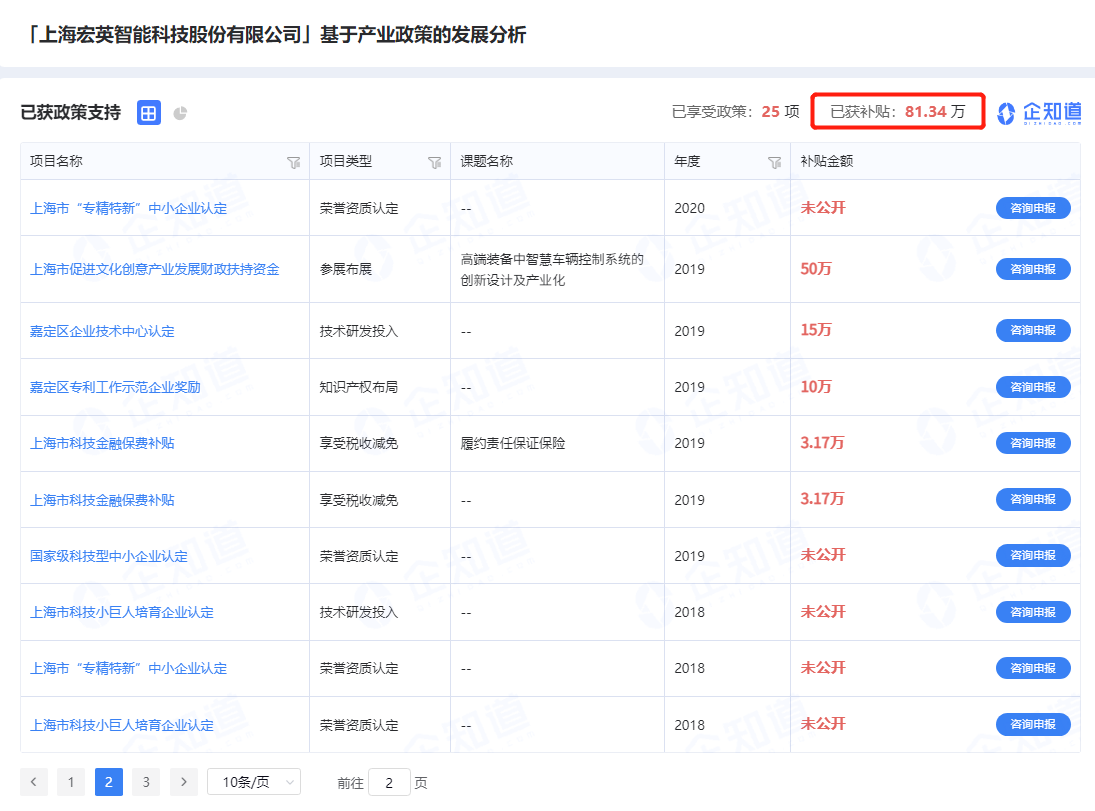Click the 履约责任保证保险 topic cell

pos(513,443)
